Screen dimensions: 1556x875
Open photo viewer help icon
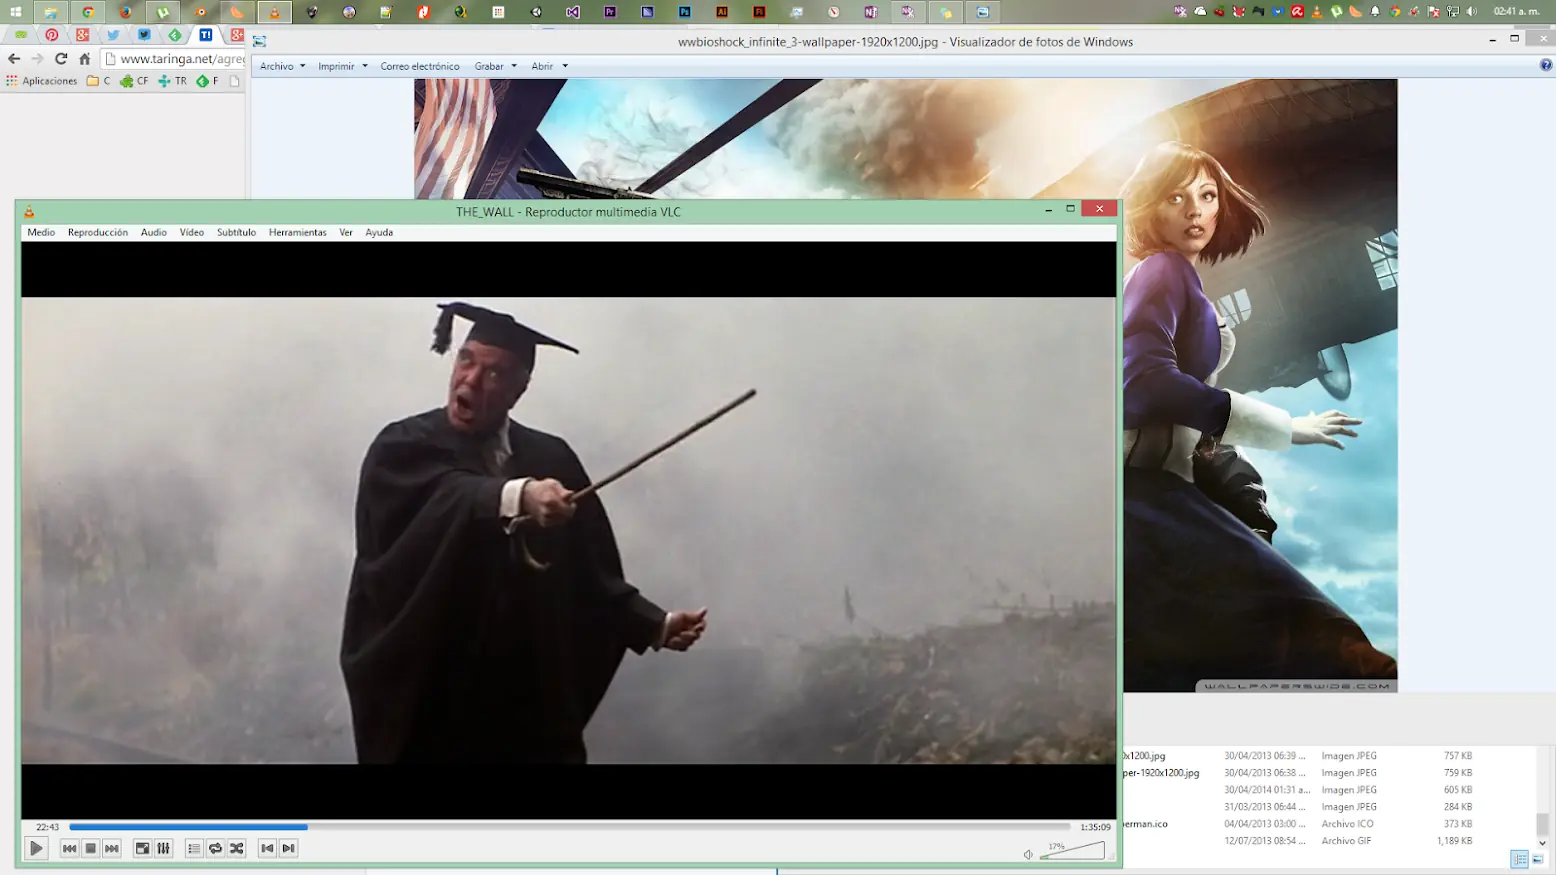(1546, 65)
